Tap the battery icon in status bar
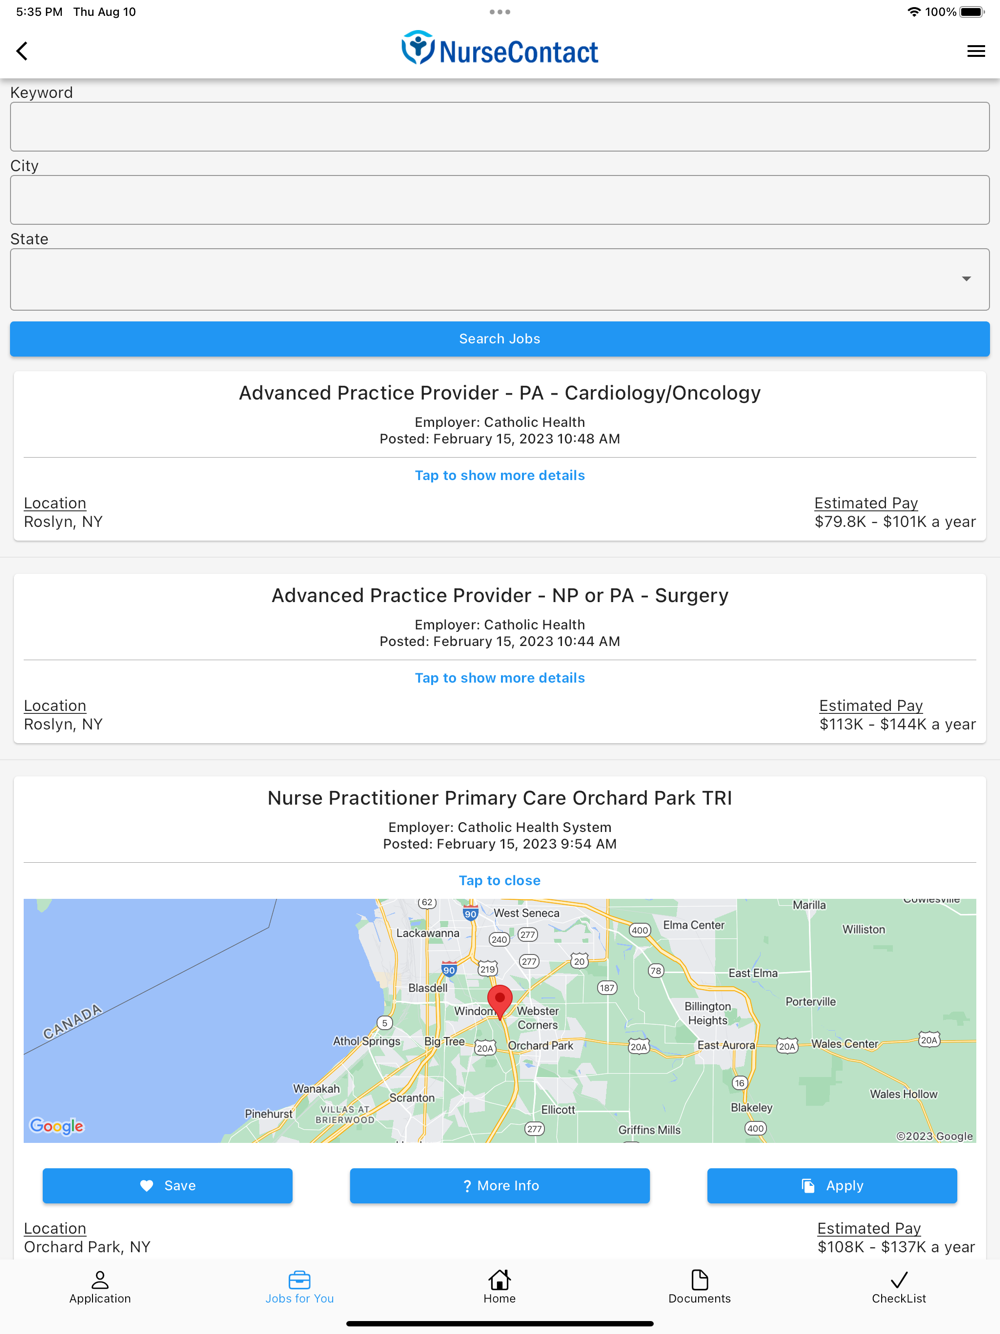This screenshot has width=1000, height=1334. [x=972, y=12]
